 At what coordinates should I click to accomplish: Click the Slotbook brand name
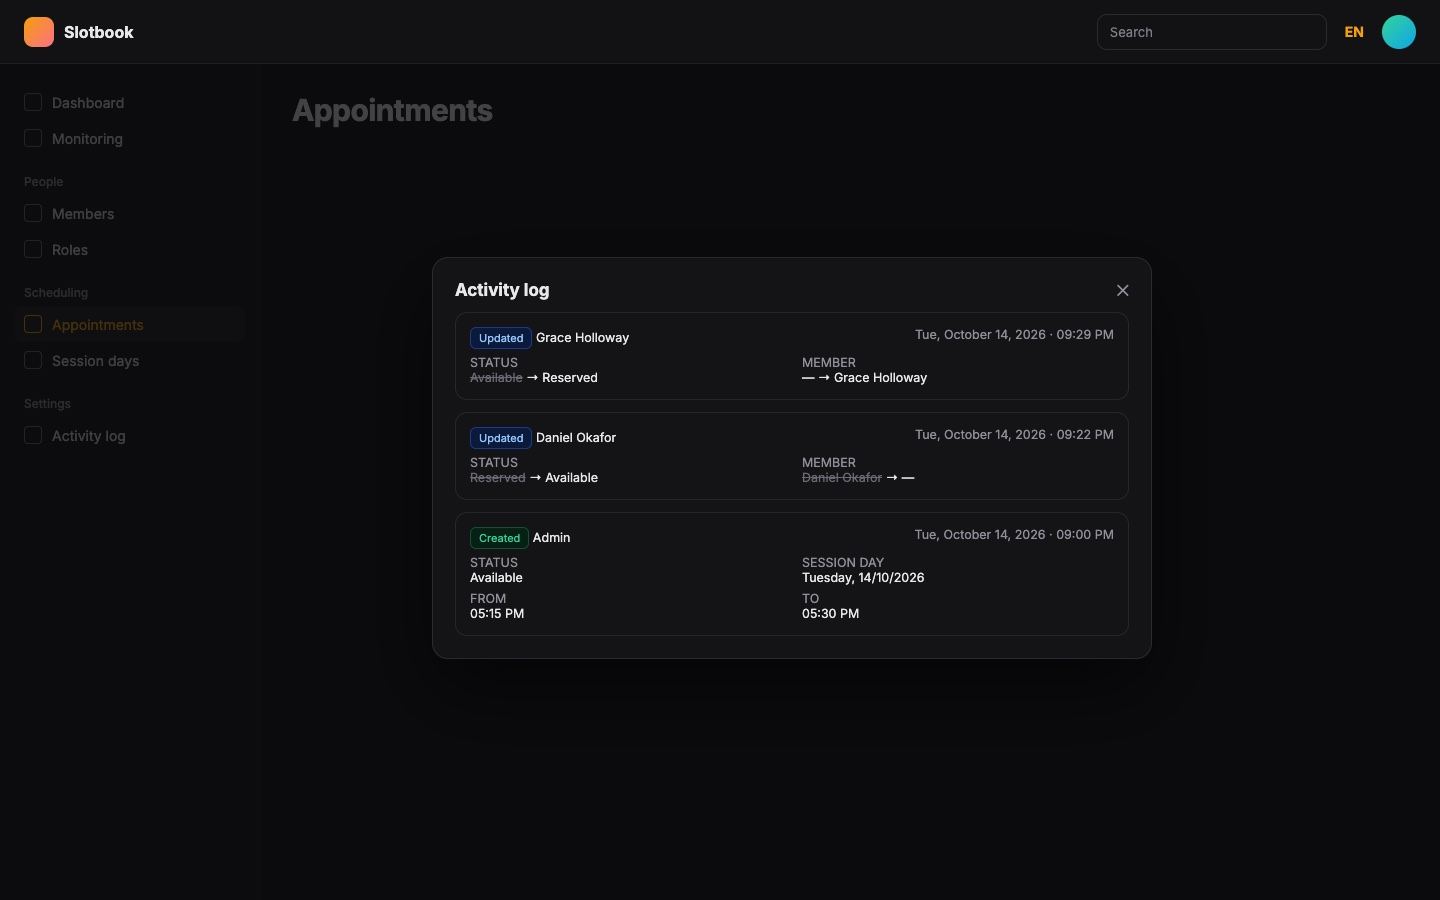99,32
